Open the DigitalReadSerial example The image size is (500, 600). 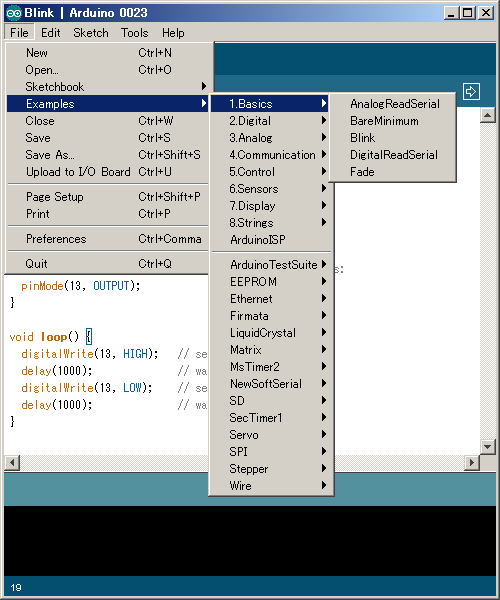(x=393, y=155)
